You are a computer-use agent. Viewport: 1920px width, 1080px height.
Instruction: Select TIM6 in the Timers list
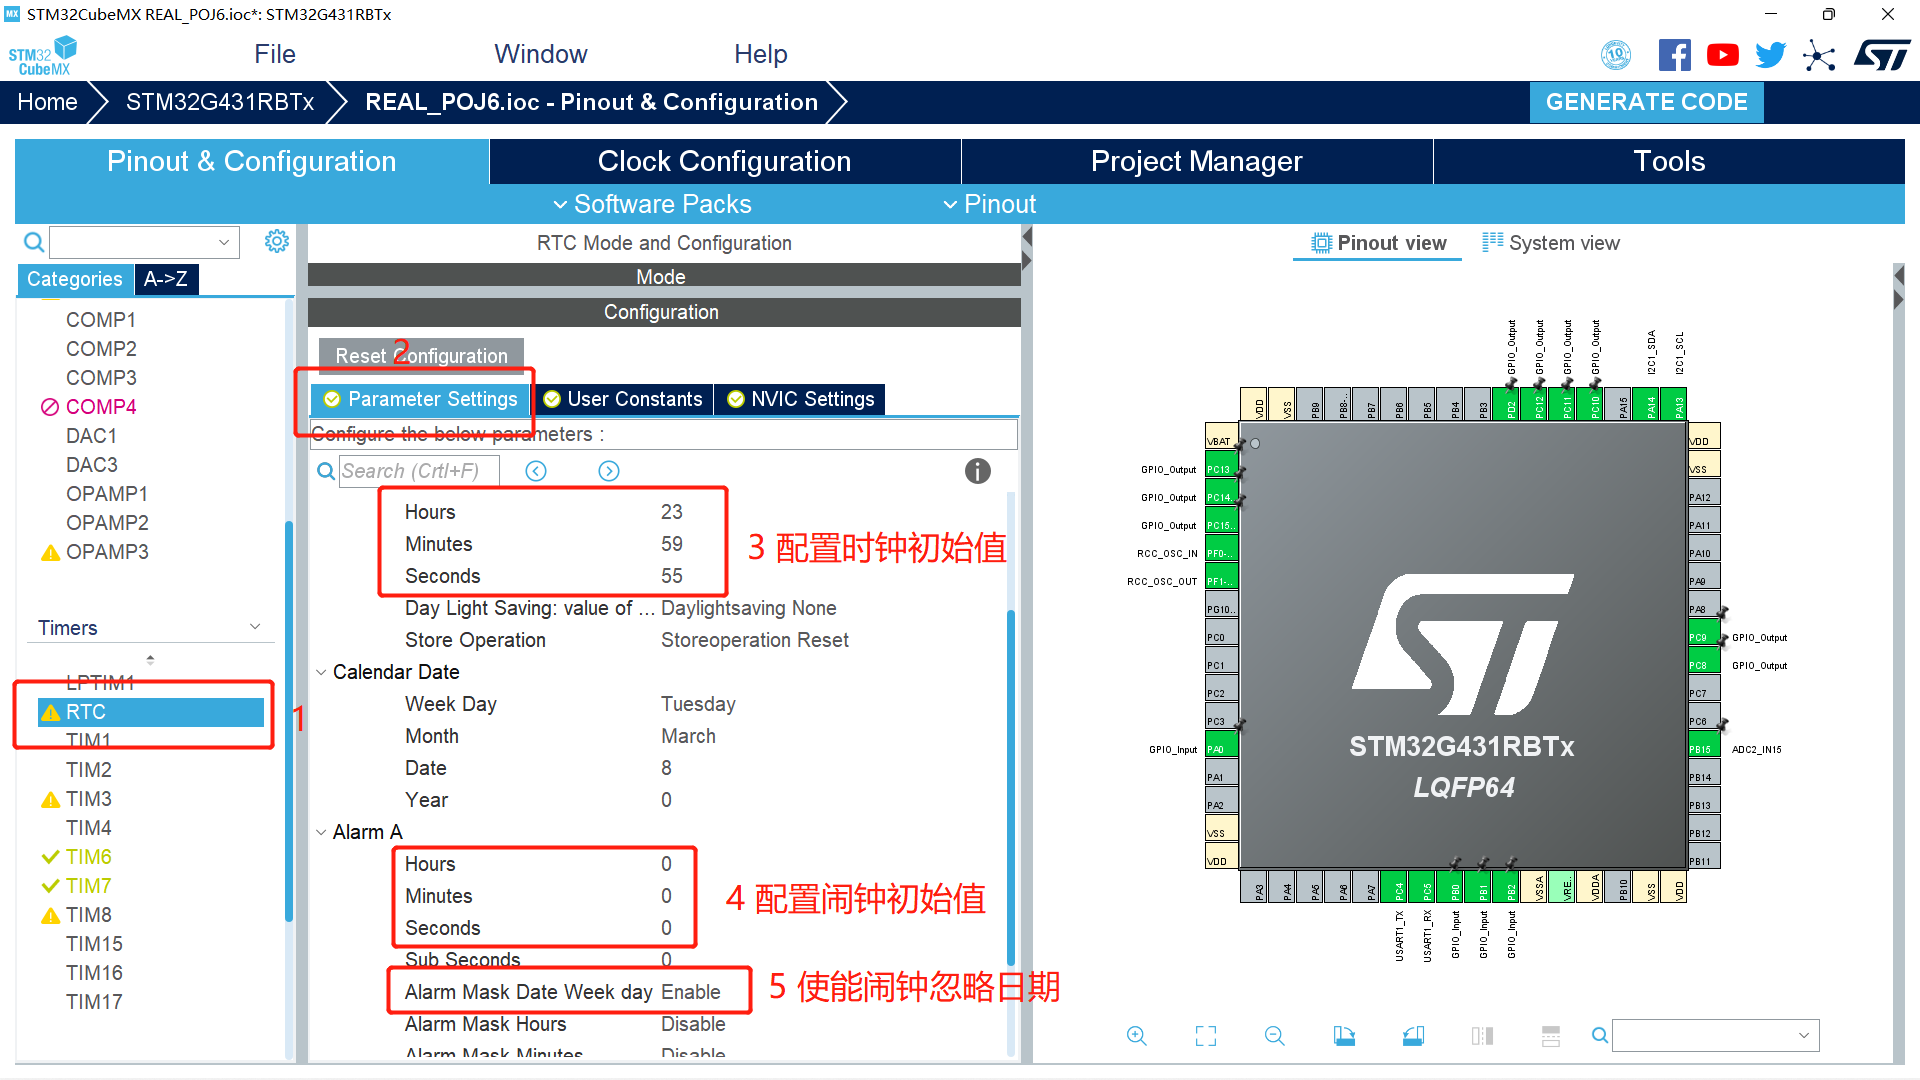pos(88,857)
